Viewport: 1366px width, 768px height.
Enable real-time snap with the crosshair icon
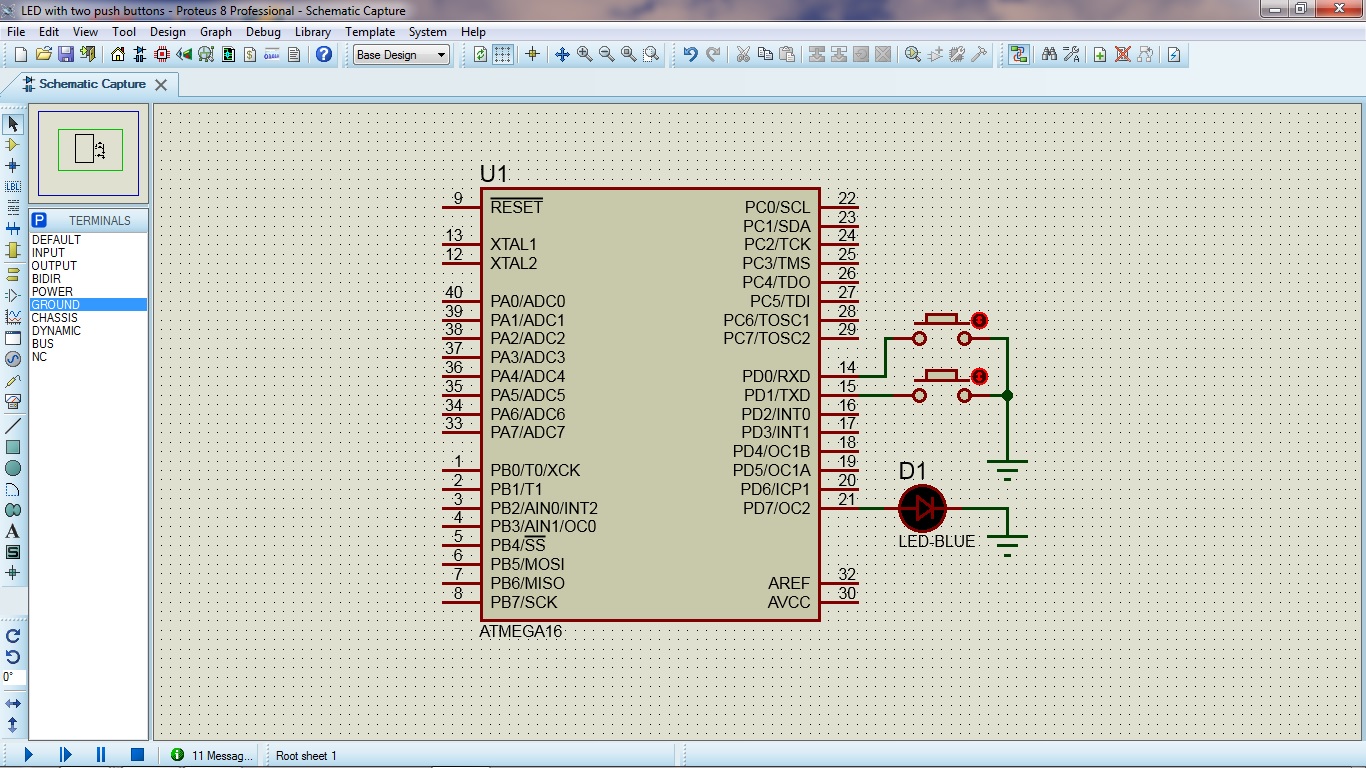tap(532, 54)
